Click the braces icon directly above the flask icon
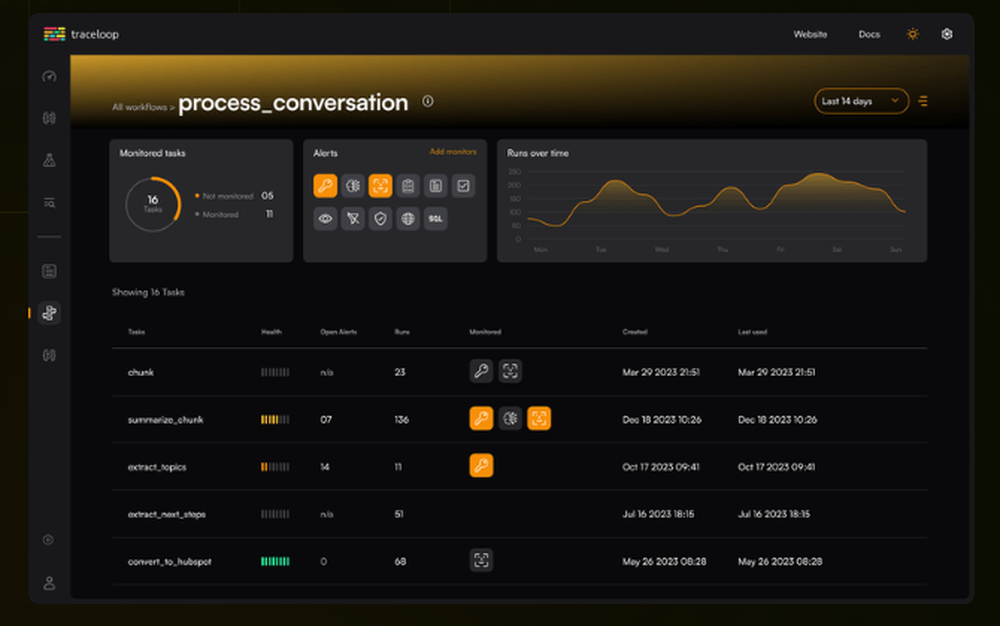1000x626 pixels. [49, 118]
